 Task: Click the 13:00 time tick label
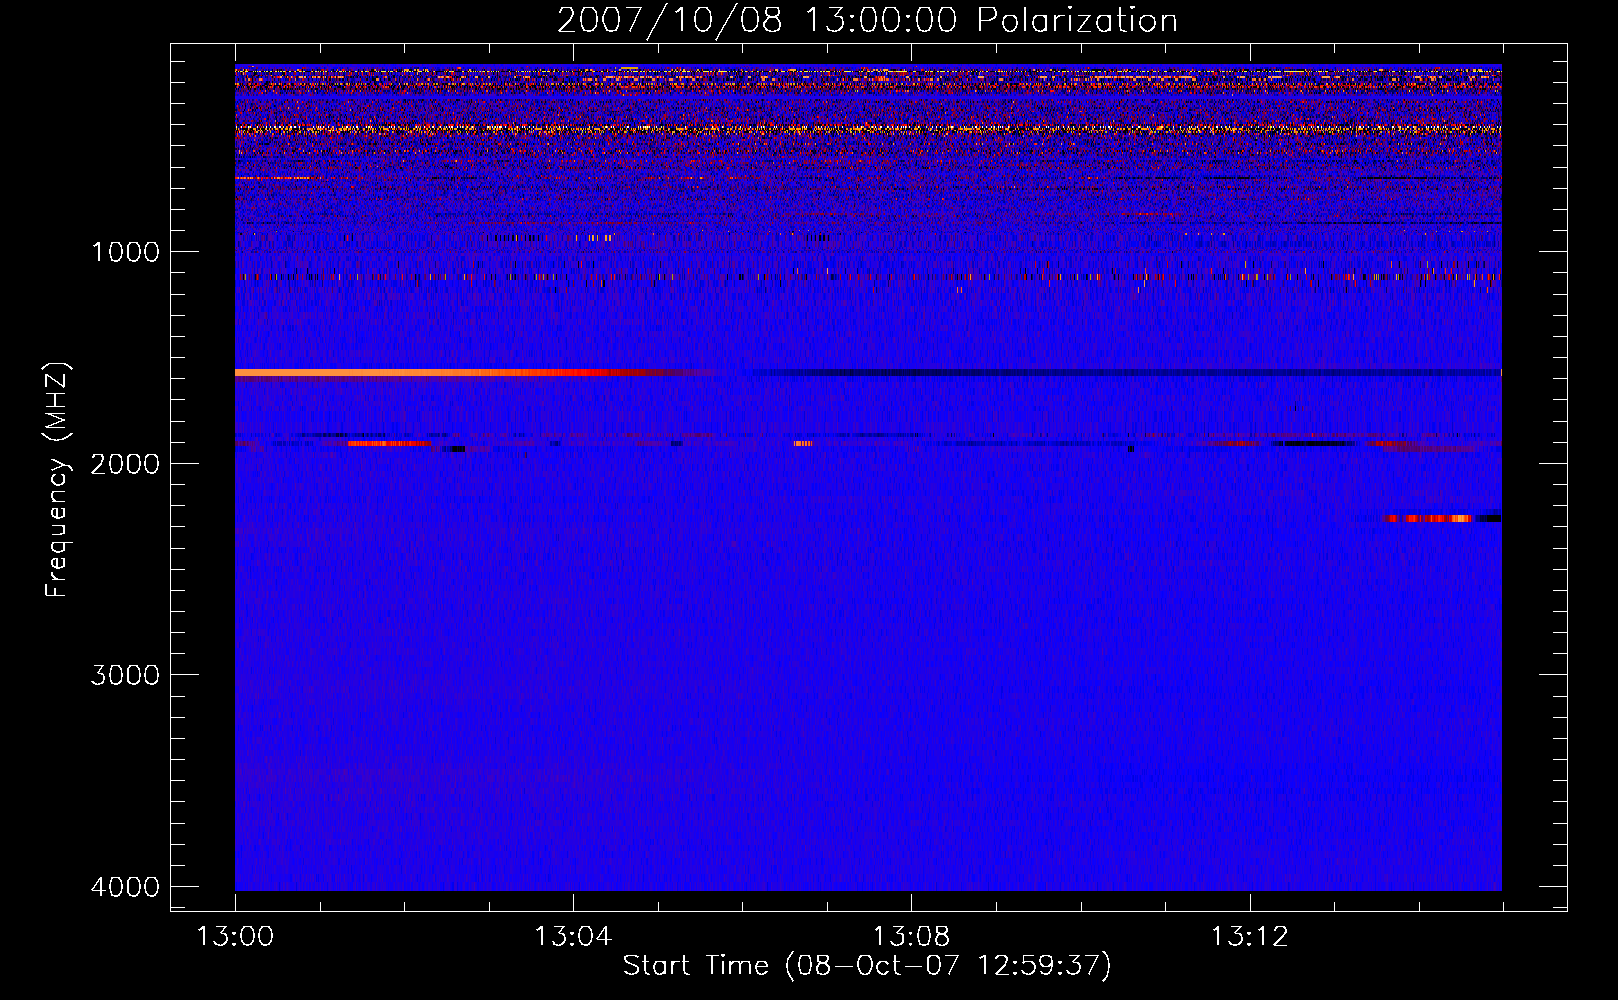tap(235, 937)
